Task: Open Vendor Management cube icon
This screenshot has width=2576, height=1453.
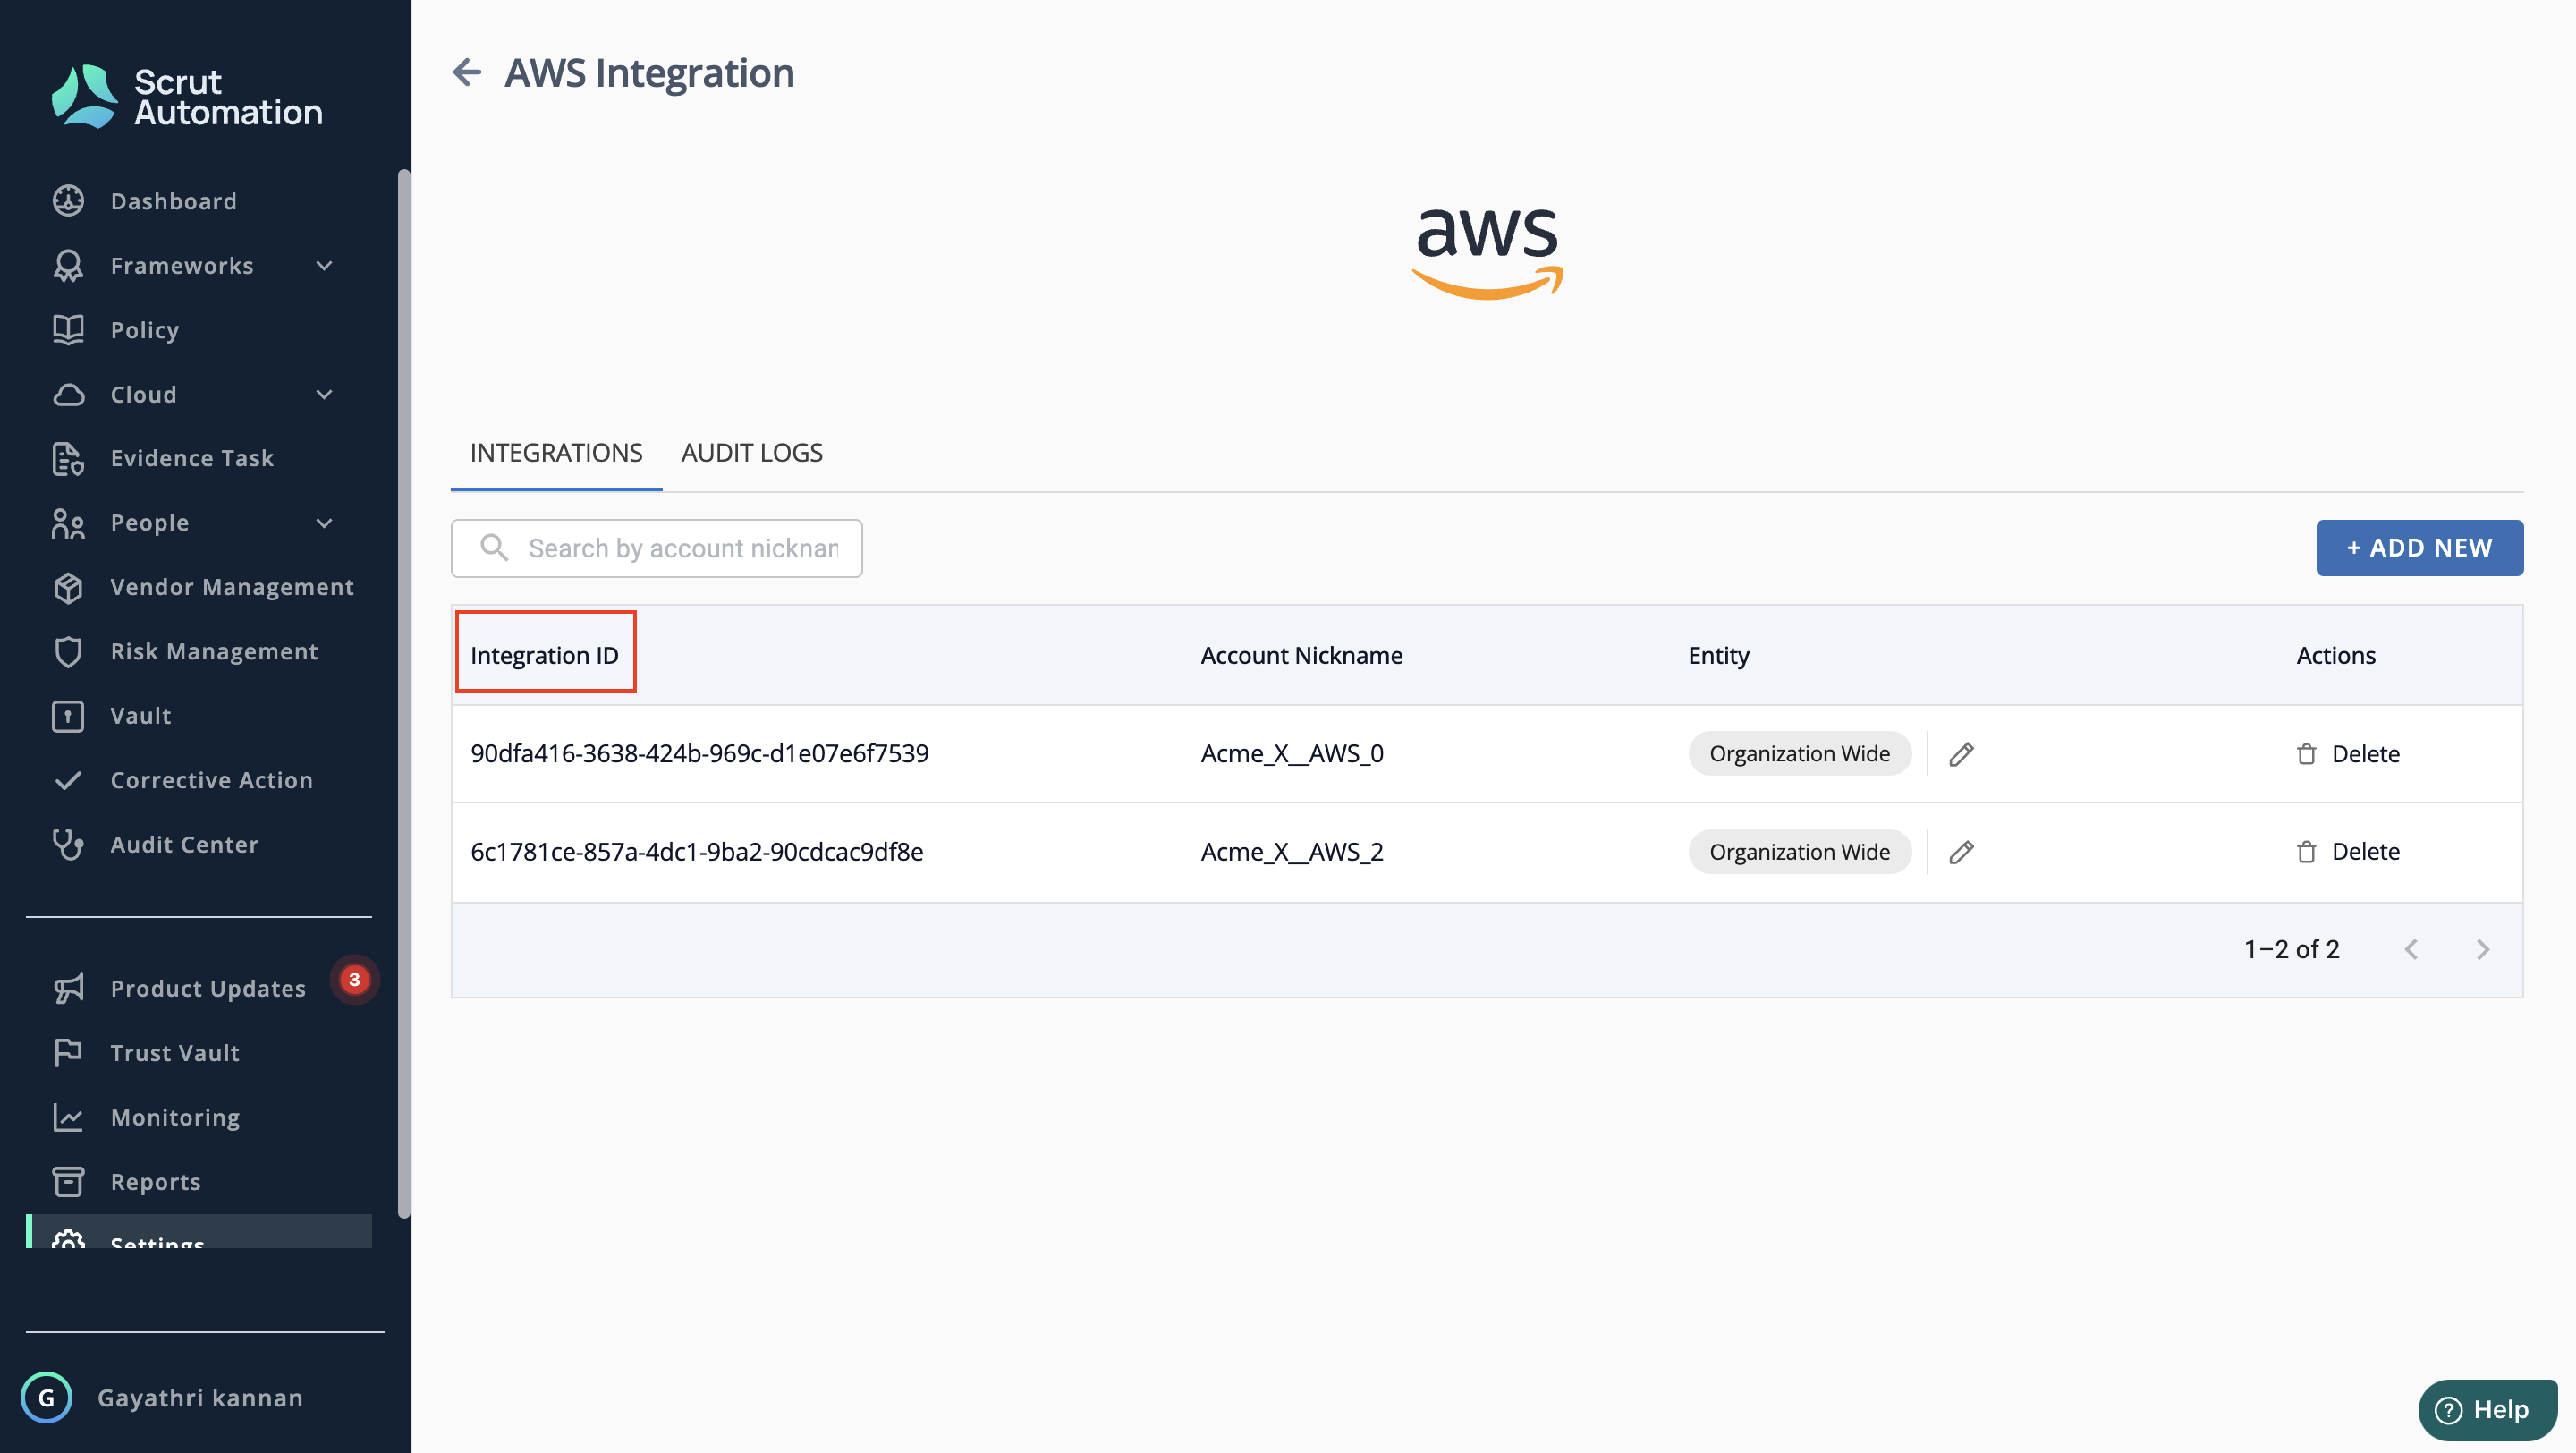Action: (x=68, y=587)
